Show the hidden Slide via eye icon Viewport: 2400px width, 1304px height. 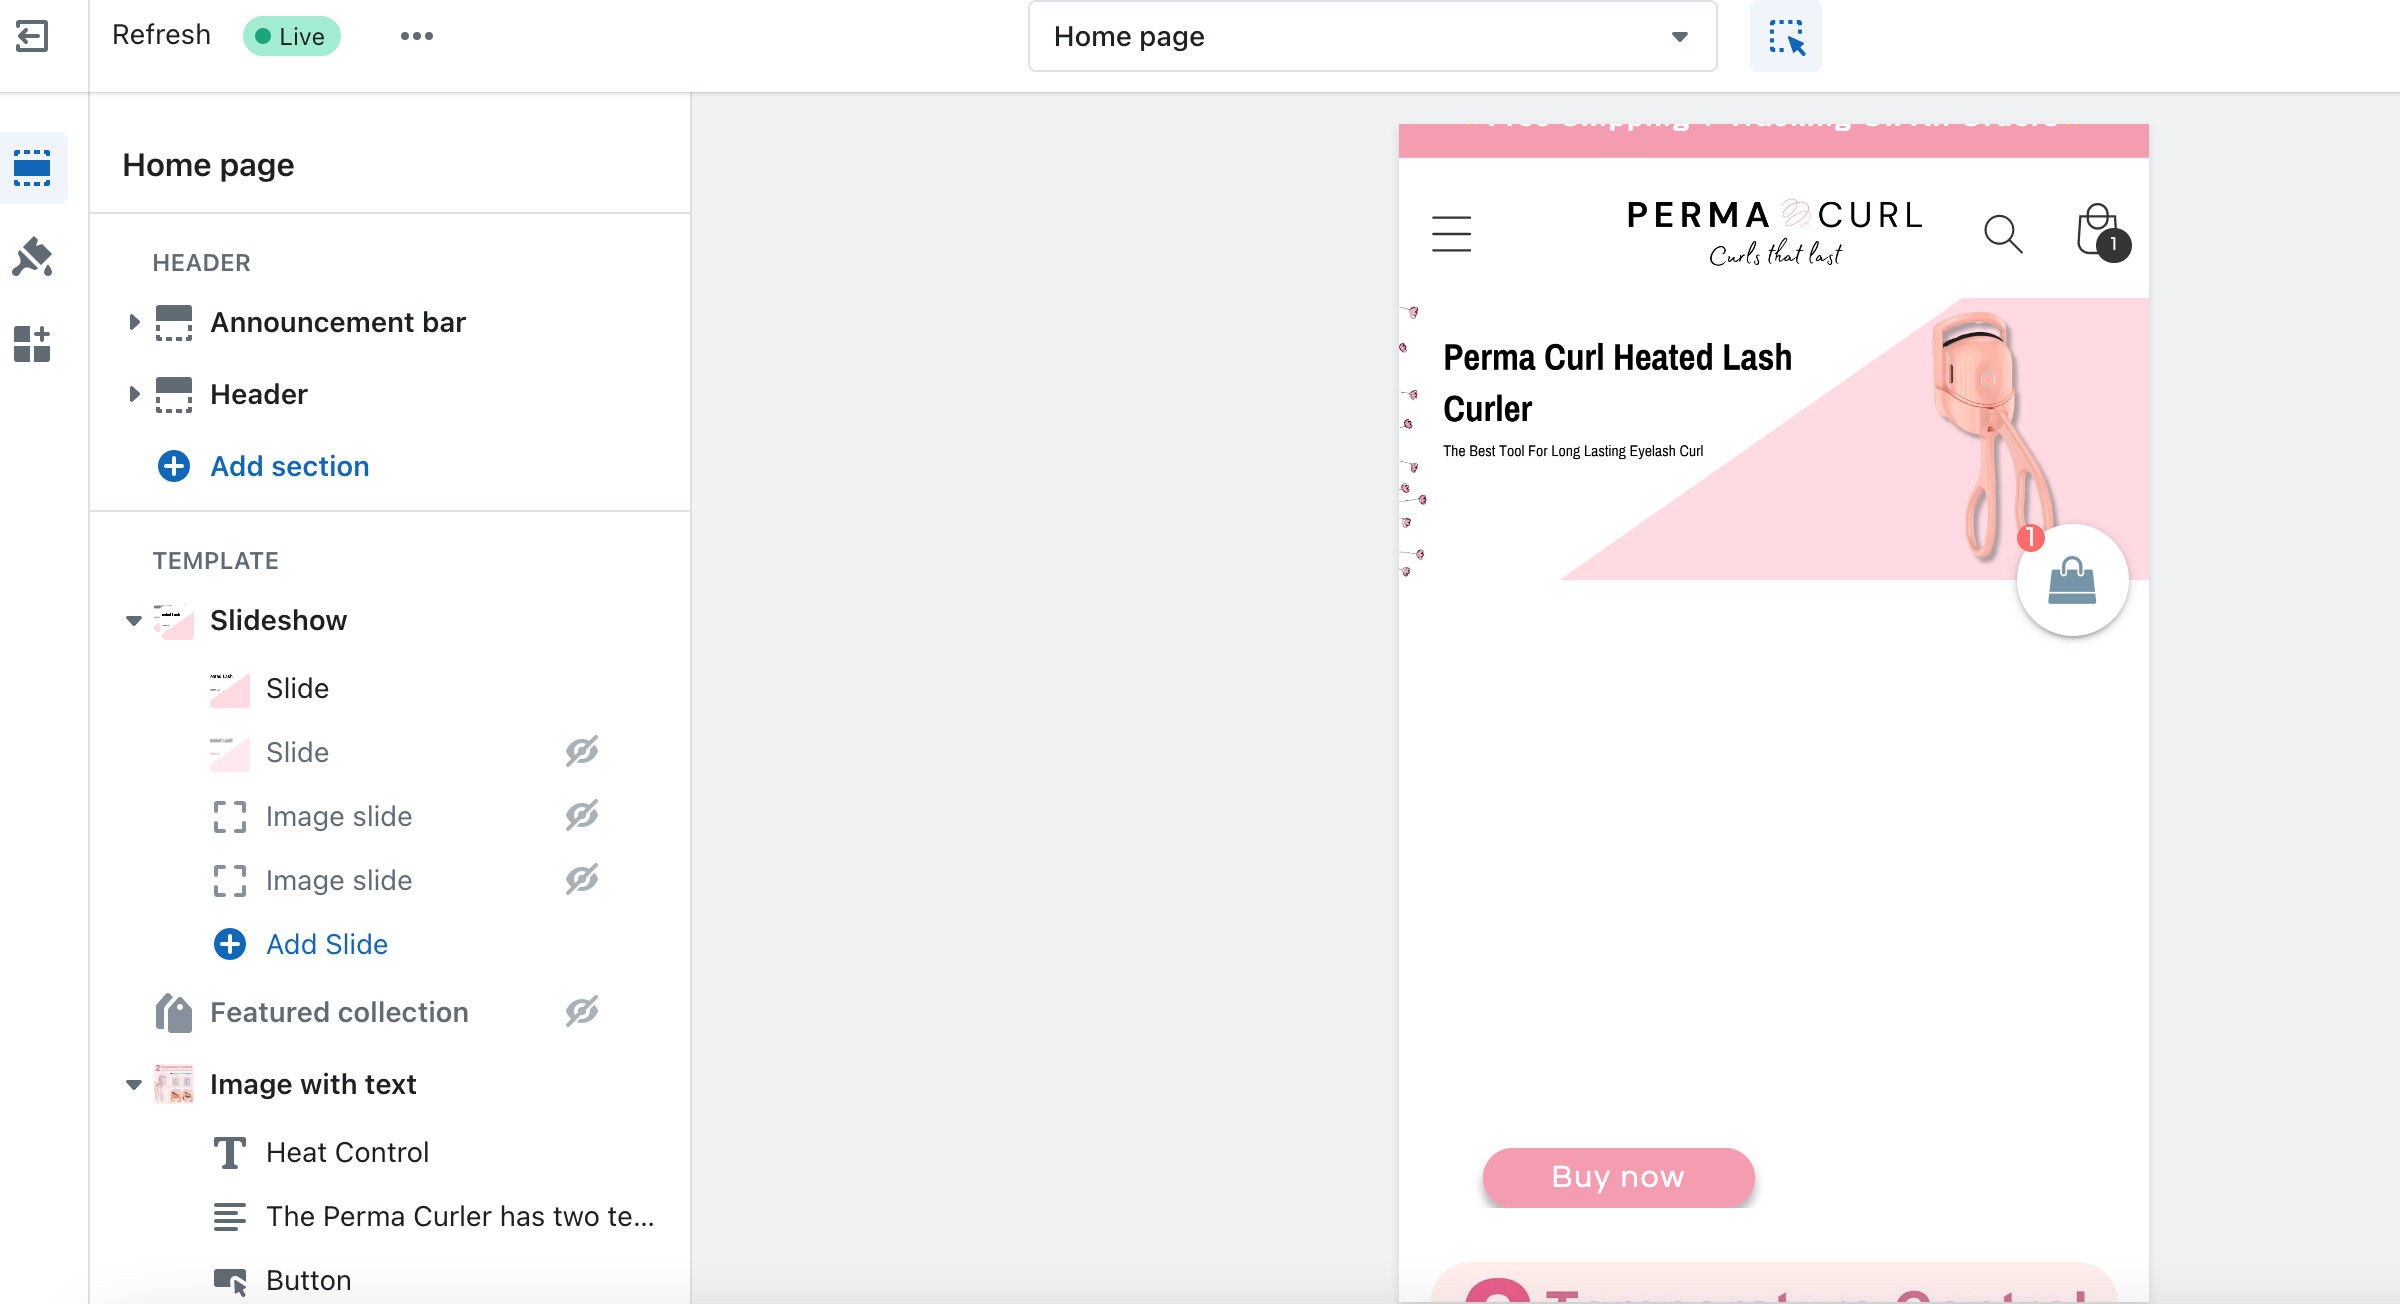pos(582,751)
